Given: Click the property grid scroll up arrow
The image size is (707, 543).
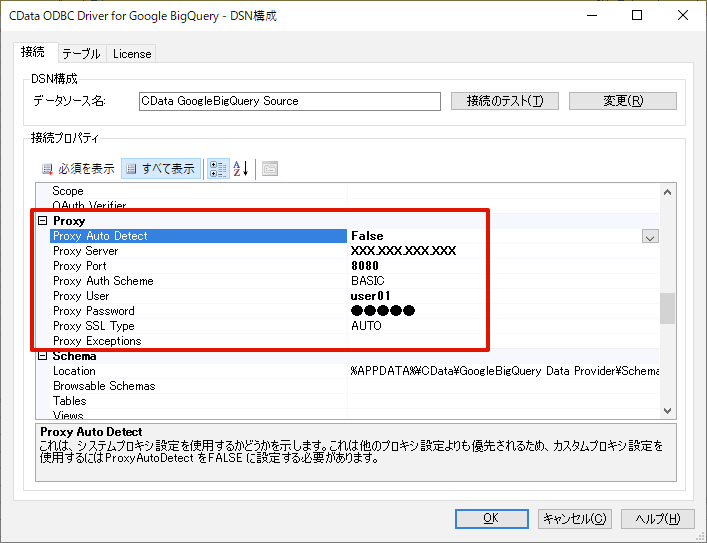Looking at the screenshot, I should click(668, 192).
